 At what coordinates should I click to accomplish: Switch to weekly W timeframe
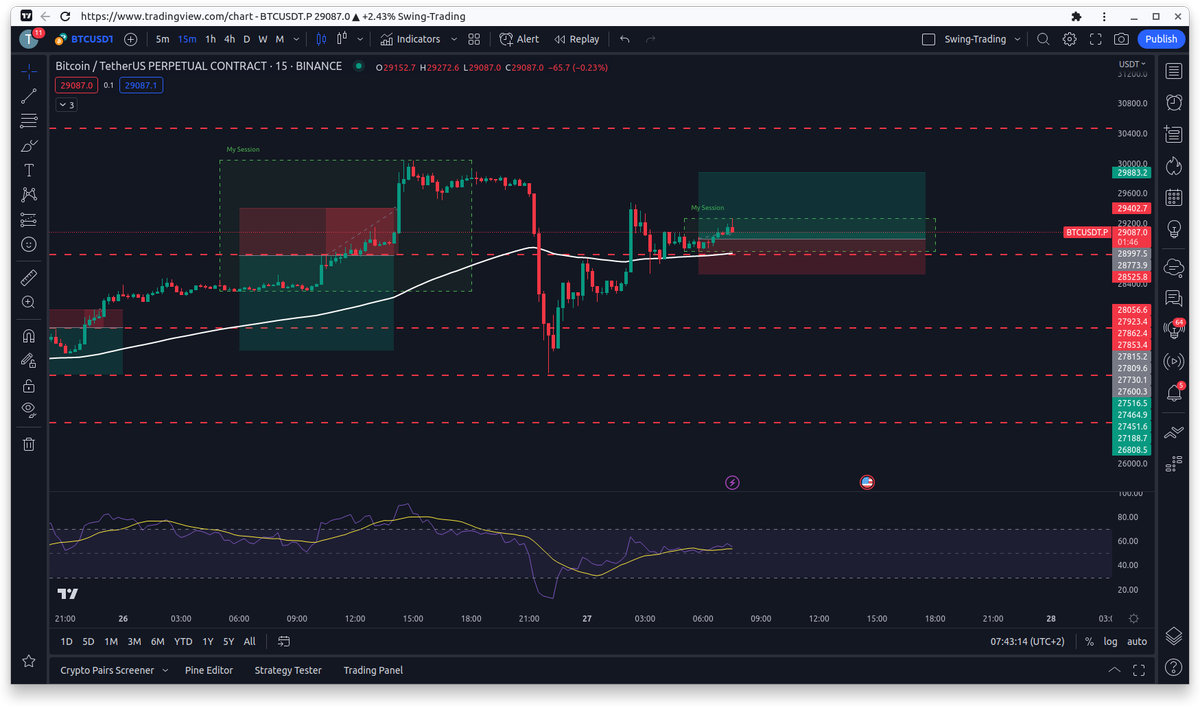point(263,39)
